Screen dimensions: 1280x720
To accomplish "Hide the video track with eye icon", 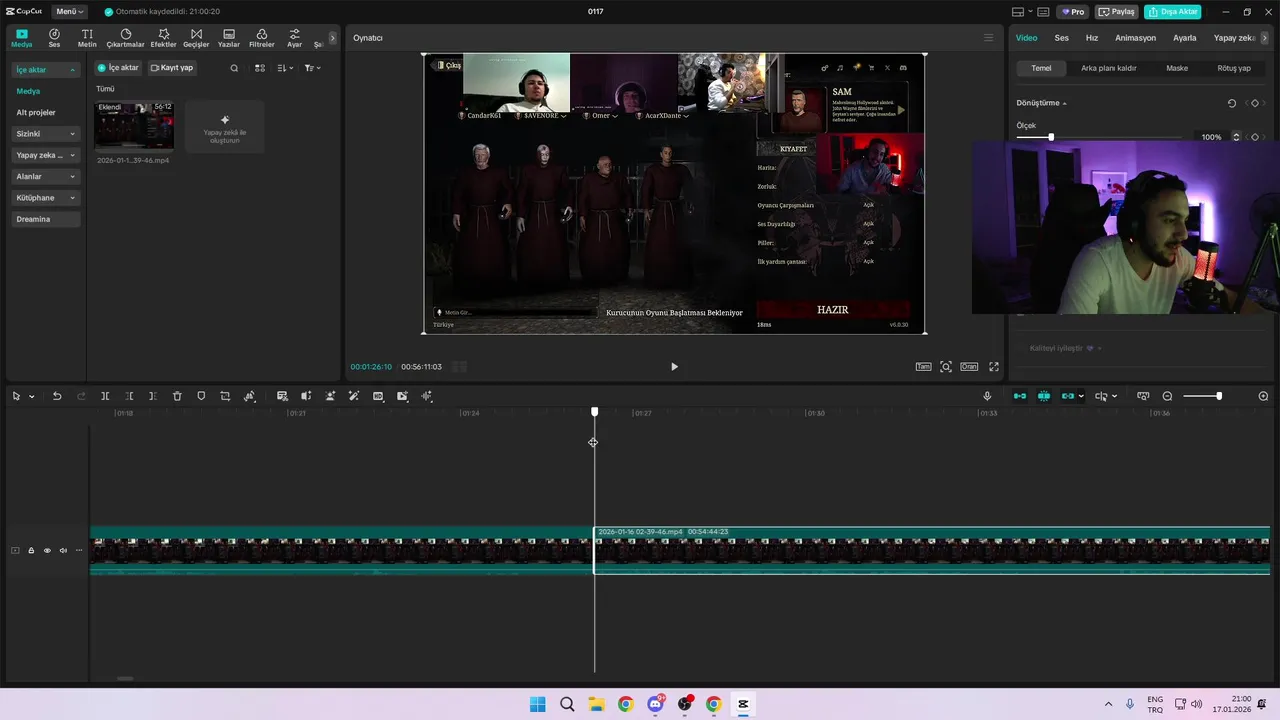I will click(x=47, y=550).
